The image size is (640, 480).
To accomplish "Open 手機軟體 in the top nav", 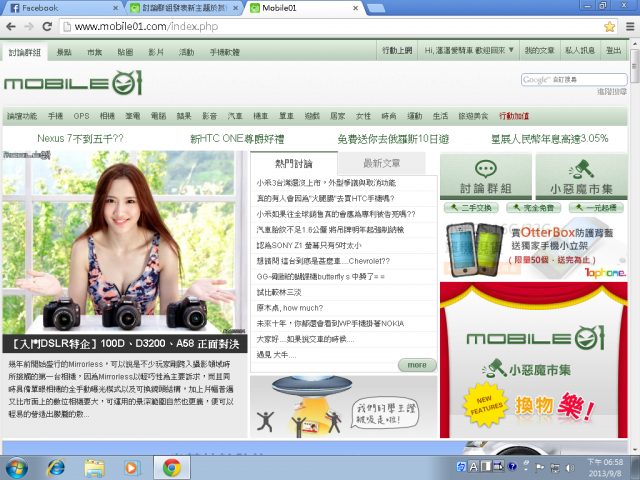I will tap(224, 52).
